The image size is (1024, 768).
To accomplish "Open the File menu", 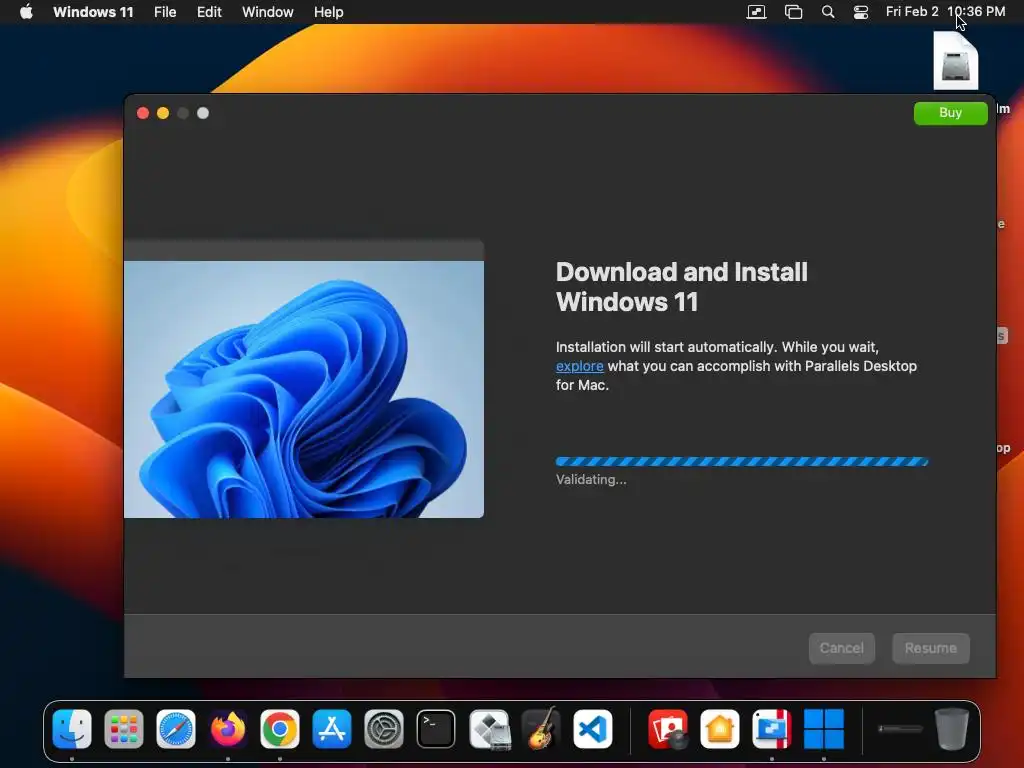I will coord(165,12).
